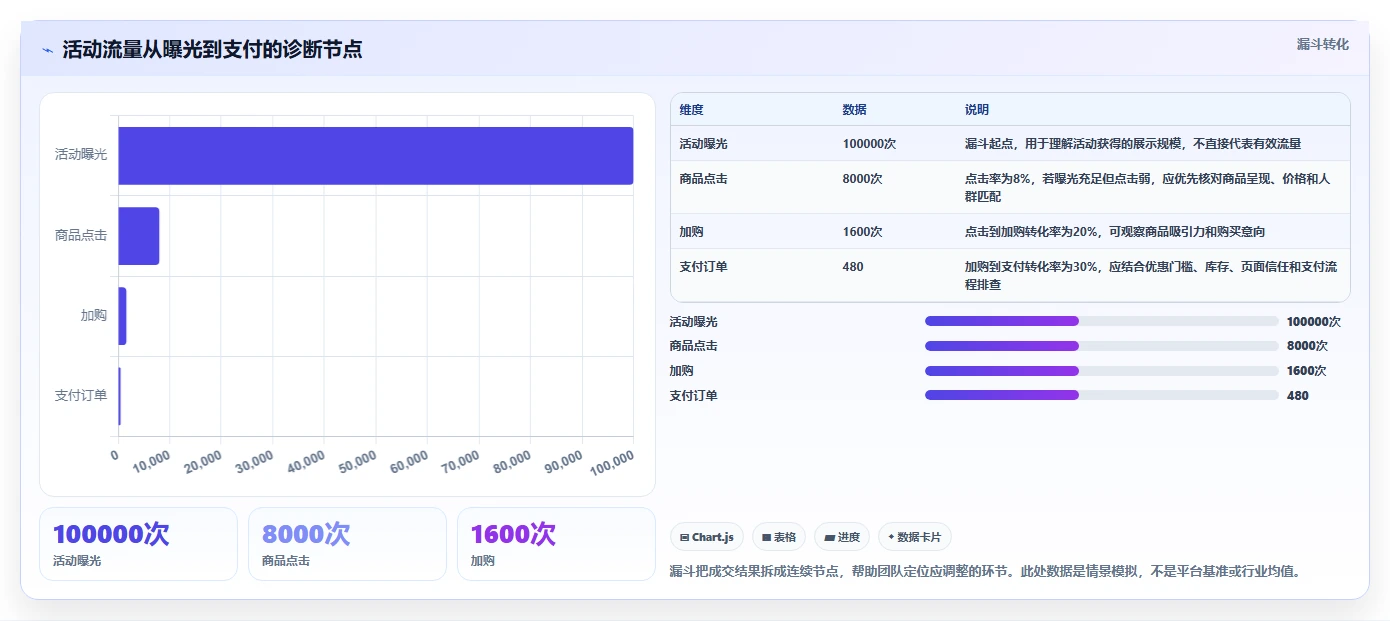Click the 1600次 value right of the progress bar
The width and height of the screenshot is (1390, 621).
pos(1308,371)
